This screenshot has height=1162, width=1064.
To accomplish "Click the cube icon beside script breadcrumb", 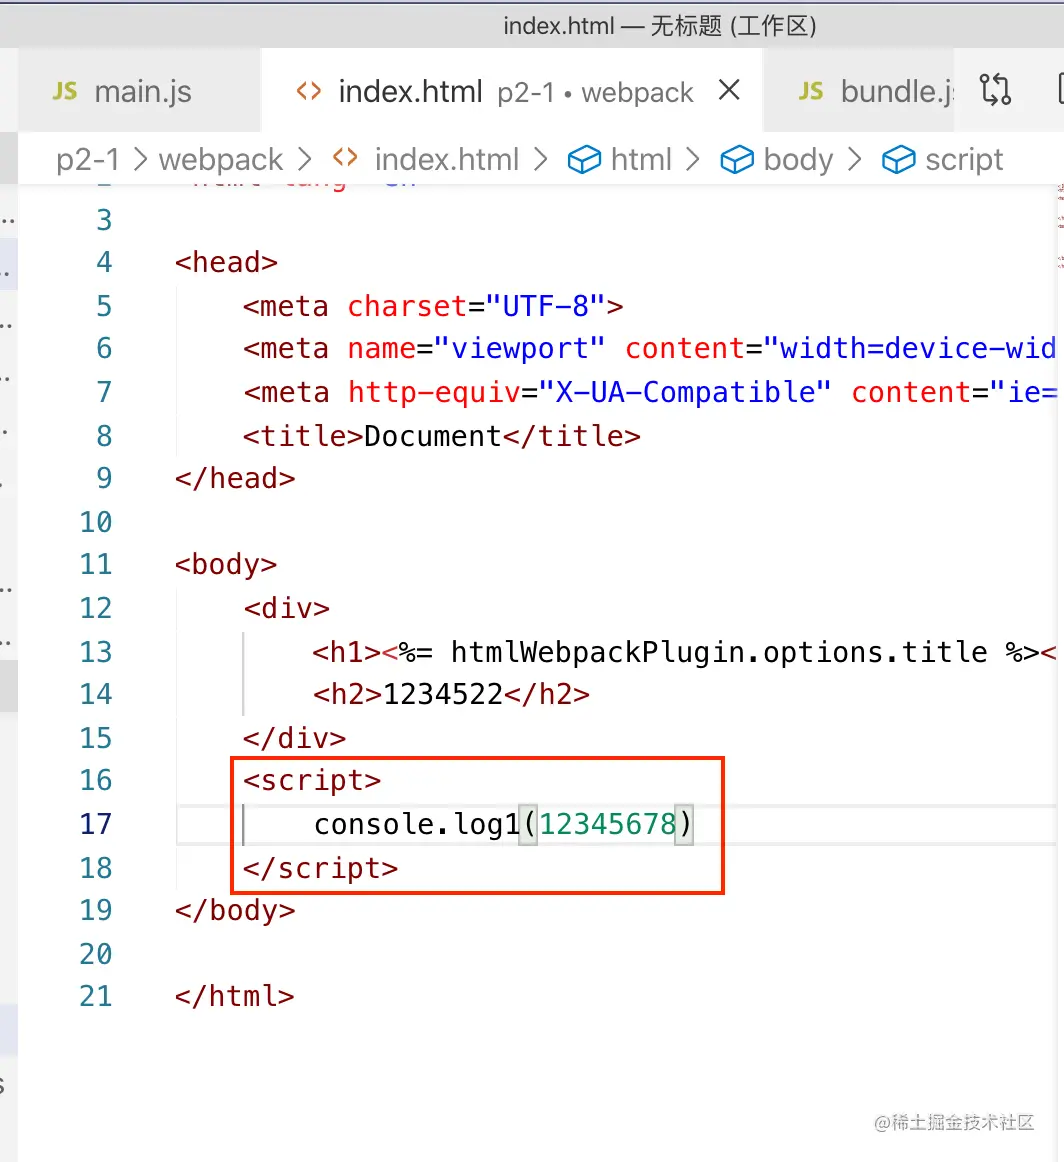I will coord(898,159).
